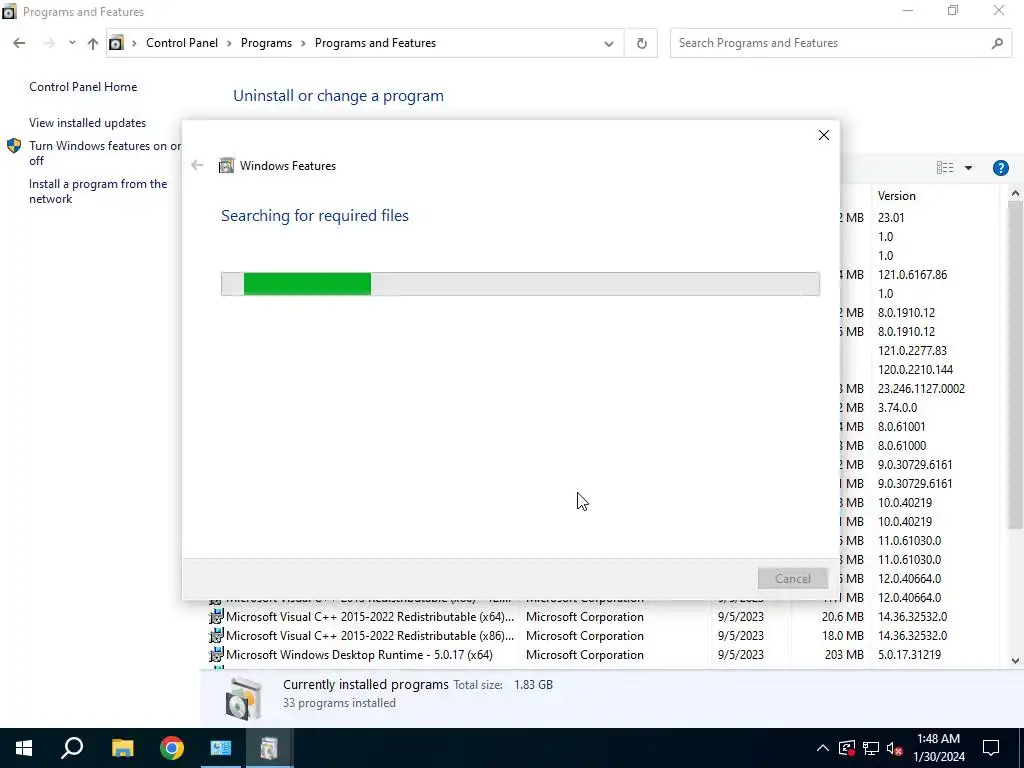Click the Windows Features dialog icon
This screenshot has height=768, width=1024.
point(226,165)
